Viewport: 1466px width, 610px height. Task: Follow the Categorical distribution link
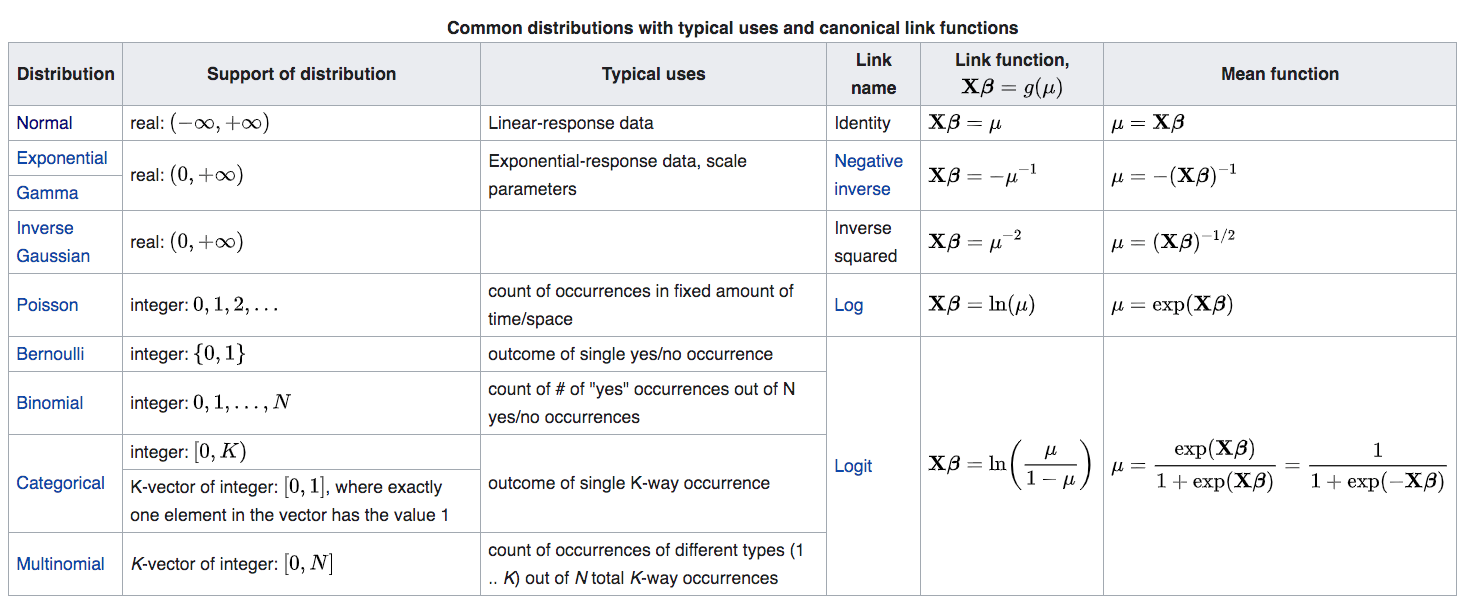coord(60,483)
